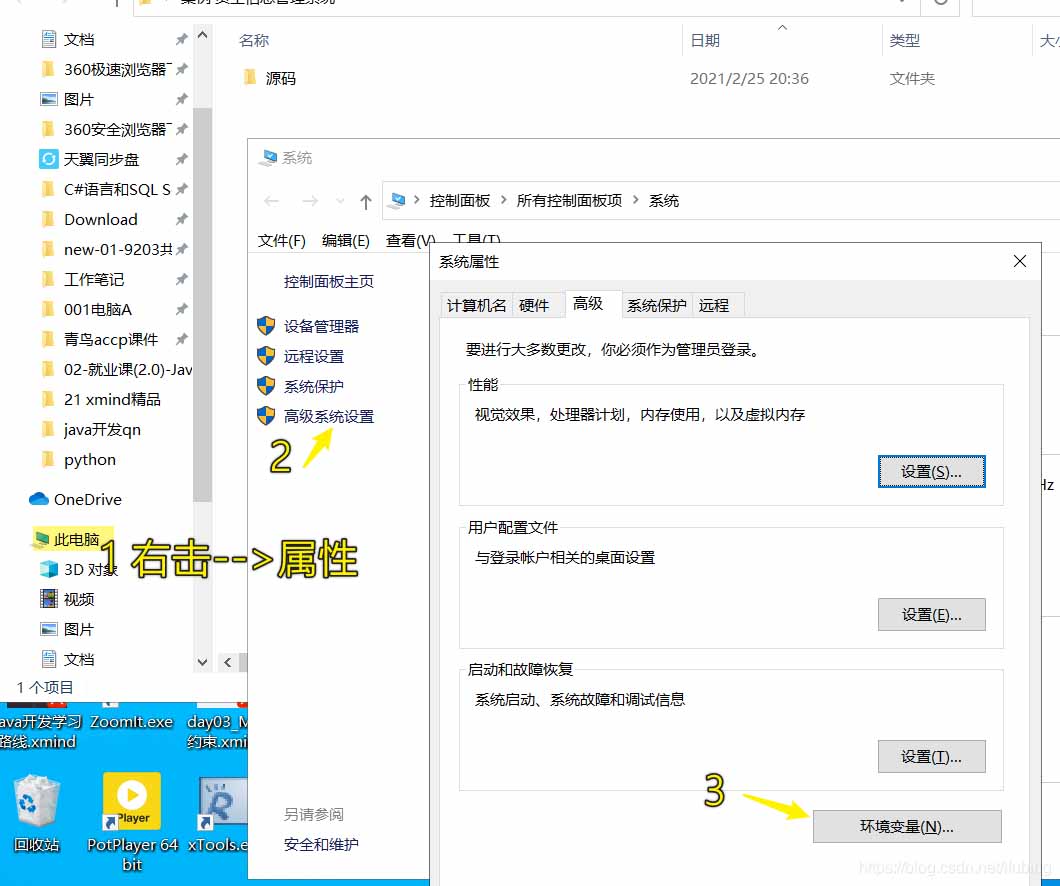Select OneDrive in the navigation pane

(76, 499)
